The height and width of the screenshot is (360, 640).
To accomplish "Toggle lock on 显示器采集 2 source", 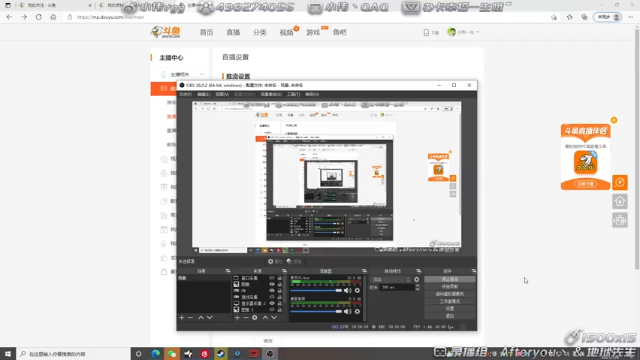I will pos(280,304).
